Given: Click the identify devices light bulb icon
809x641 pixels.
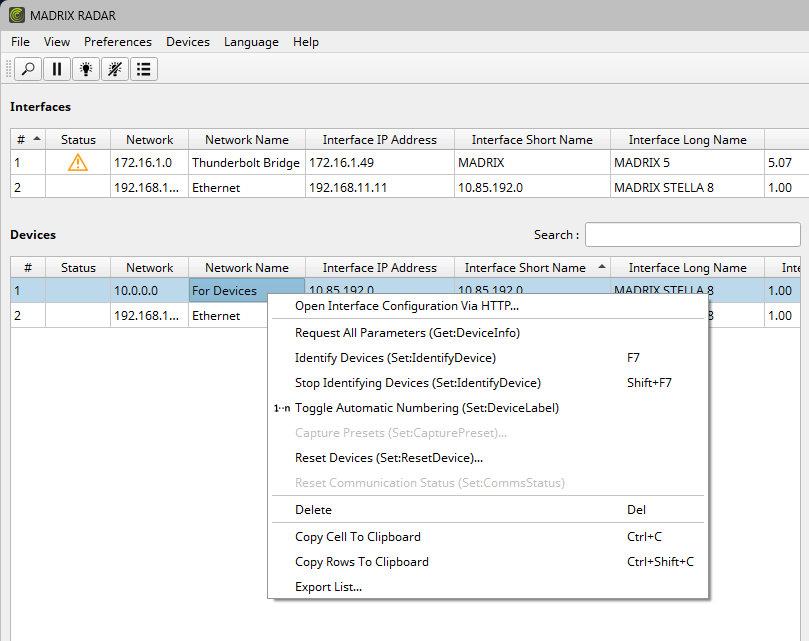Looking at the screenshot, I should coord(86,69).
